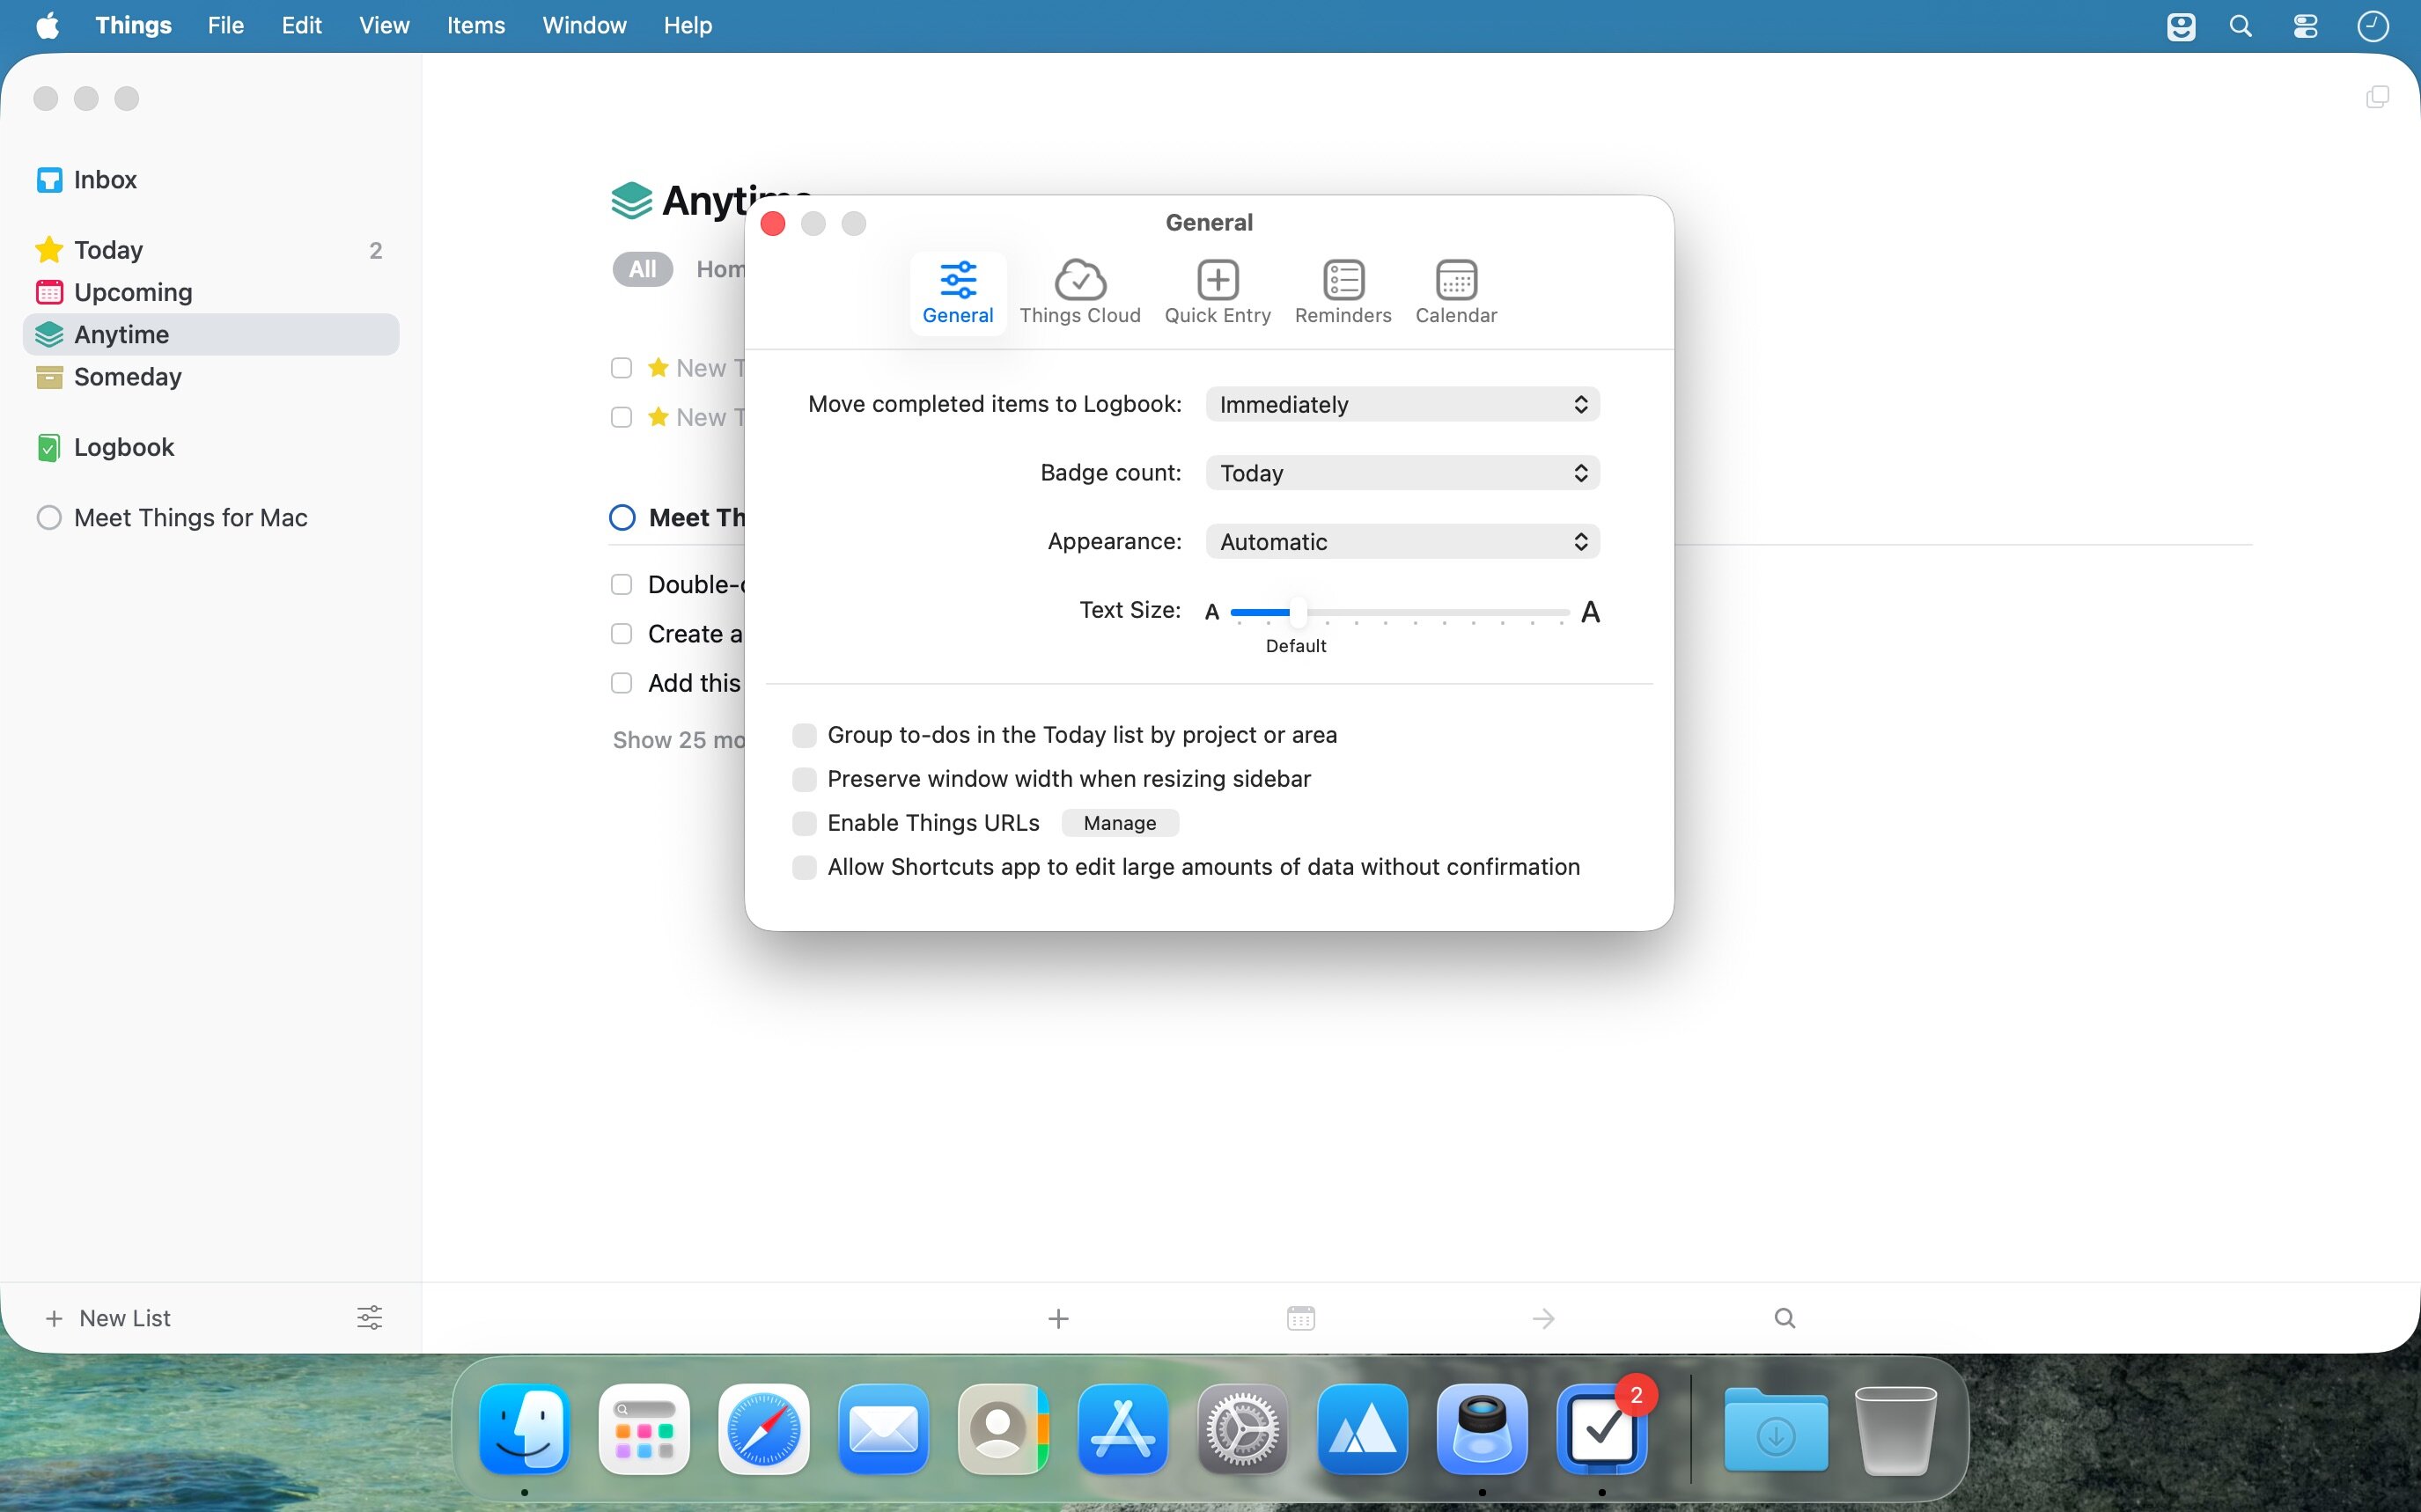Select the Anytime list in sidebar
This screenshot has height=1512, width=2421.
tap(210, 334)
